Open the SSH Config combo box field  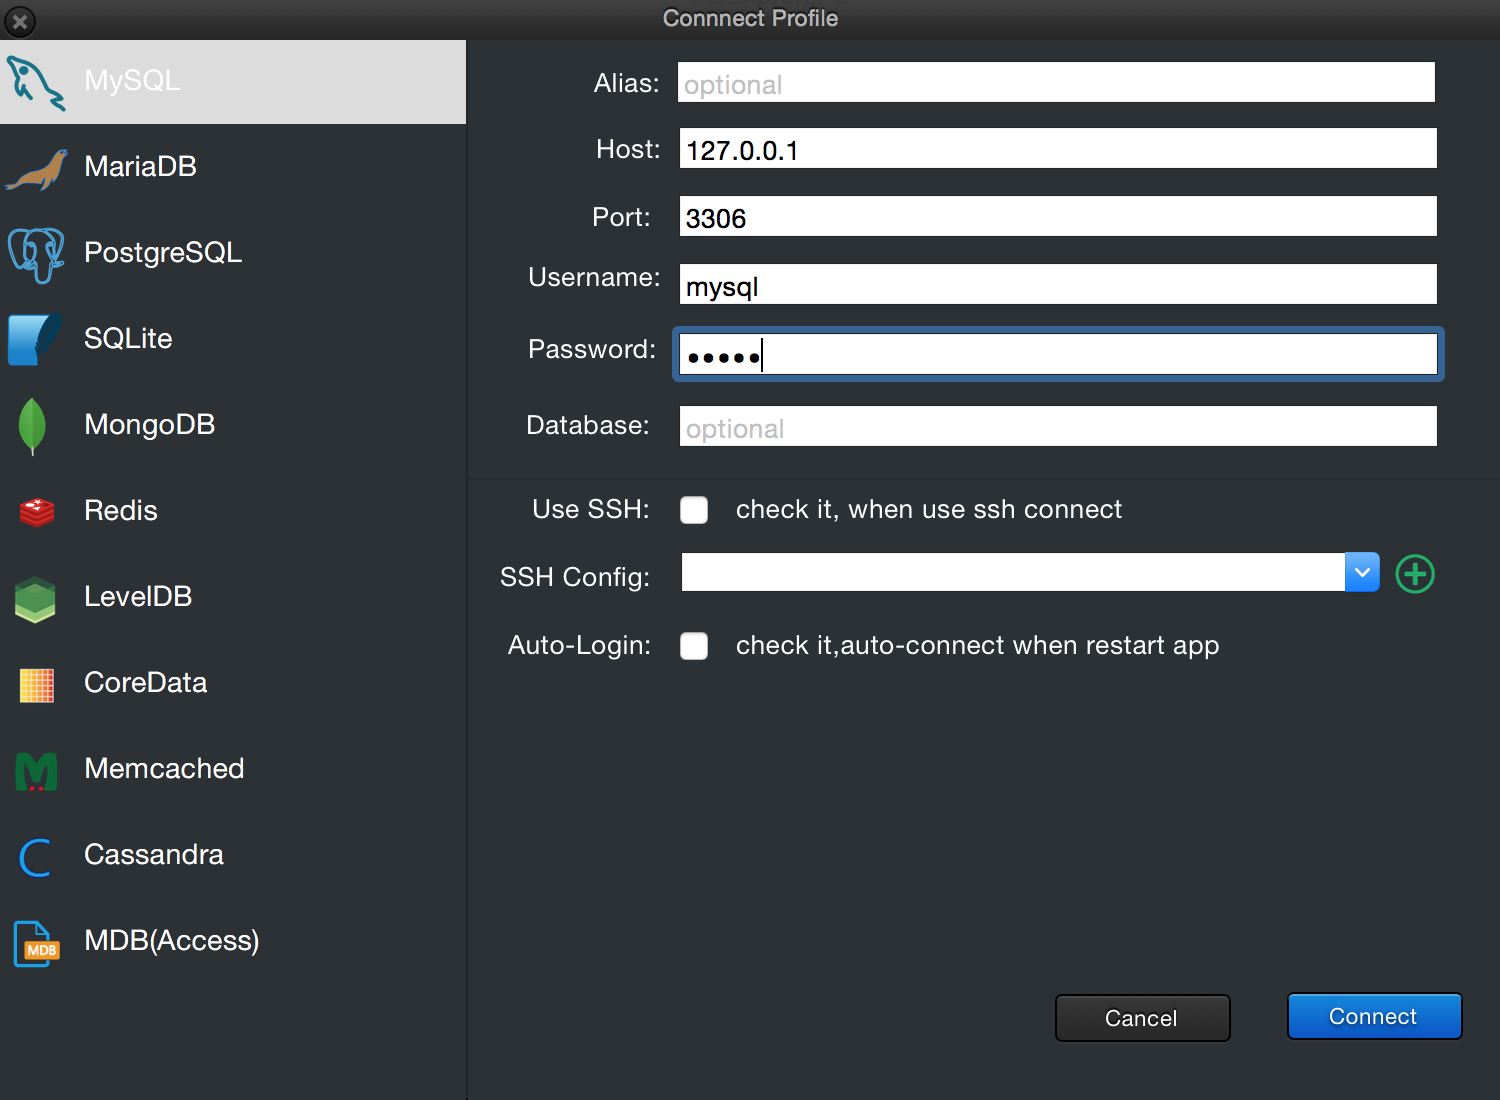(1012, 573)
